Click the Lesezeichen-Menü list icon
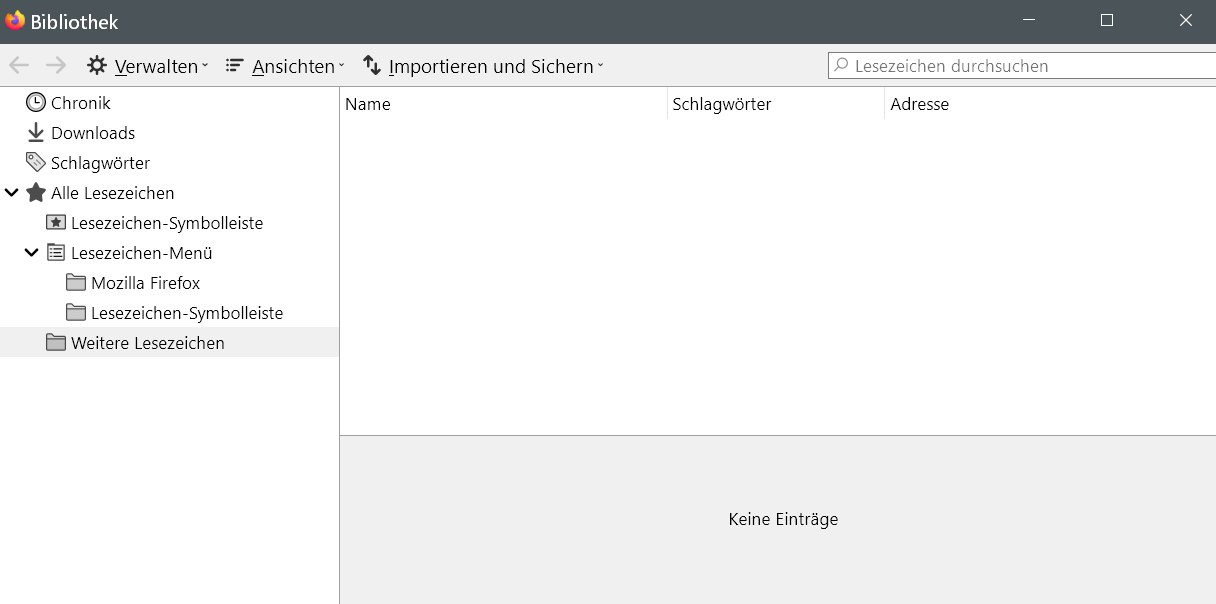Viewport: 1216px width, 604px height. click(x=56, y=253)
